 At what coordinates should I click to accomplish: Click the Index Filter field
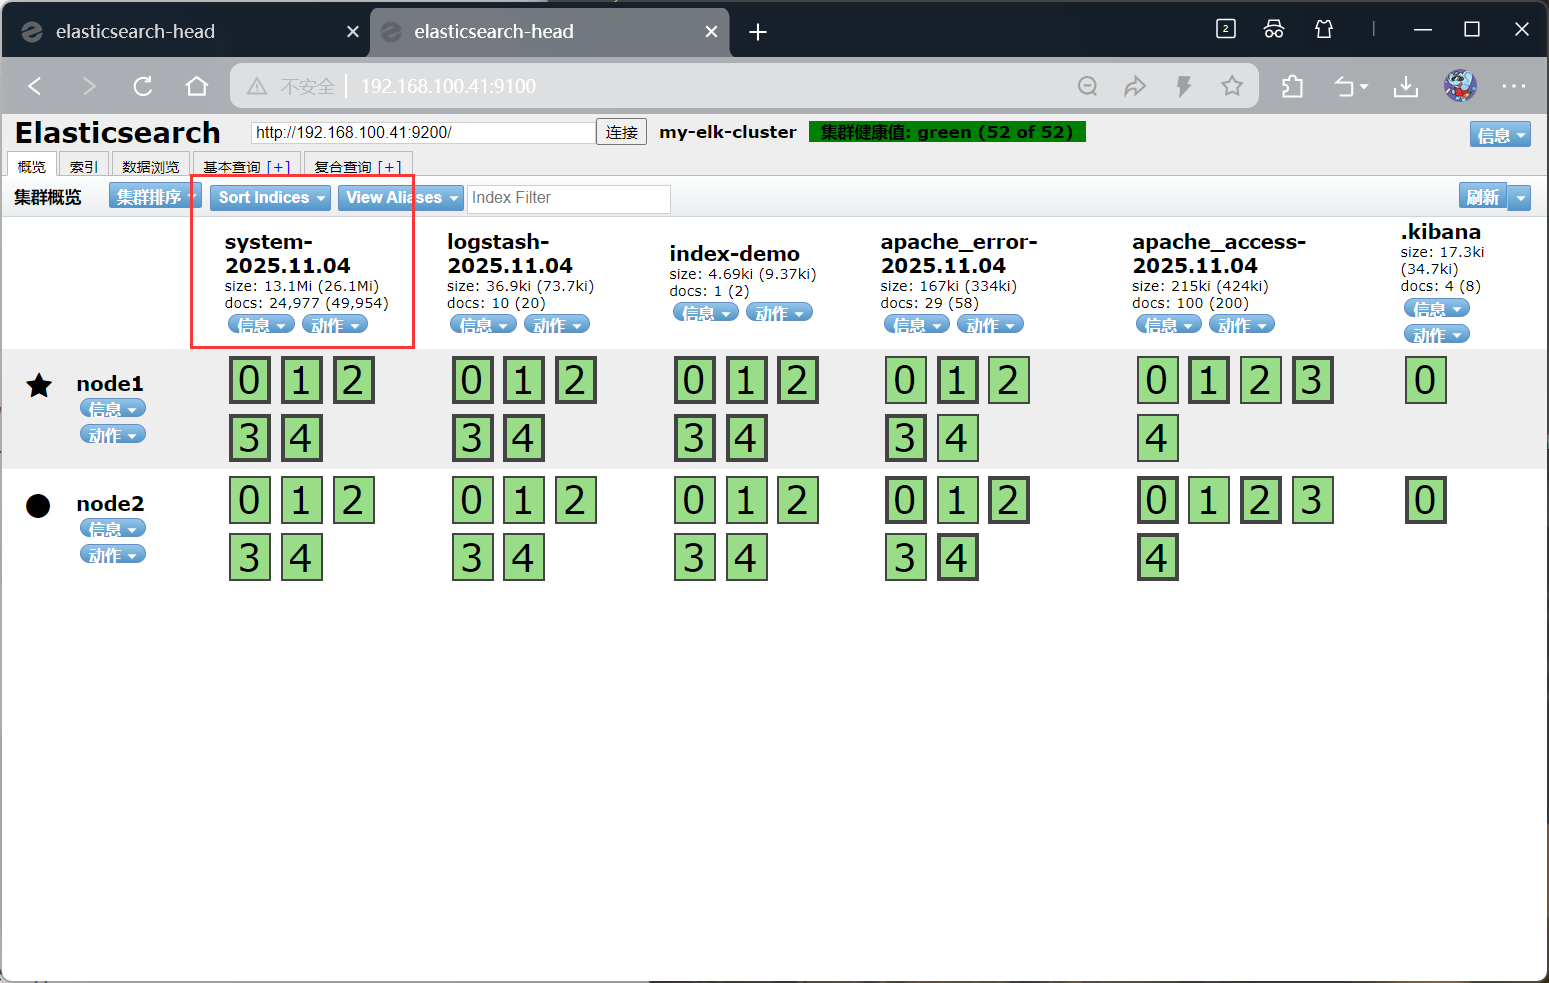tap(568, 198)
